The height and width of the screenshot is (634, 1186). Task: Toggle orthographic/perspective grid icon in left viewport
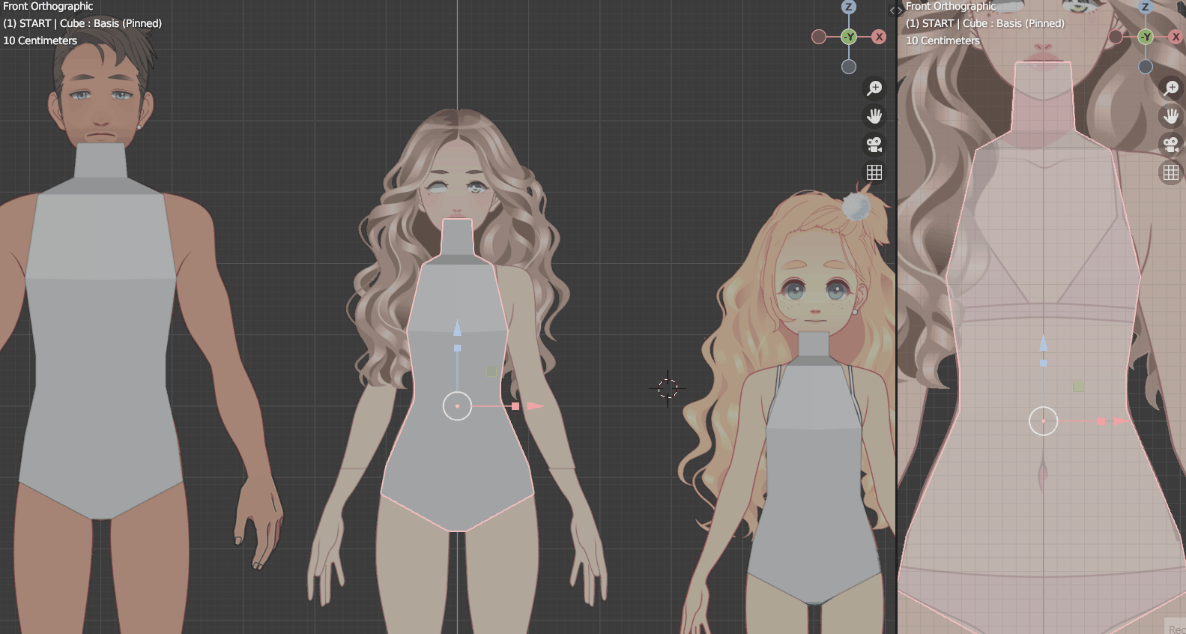(874, 172)
